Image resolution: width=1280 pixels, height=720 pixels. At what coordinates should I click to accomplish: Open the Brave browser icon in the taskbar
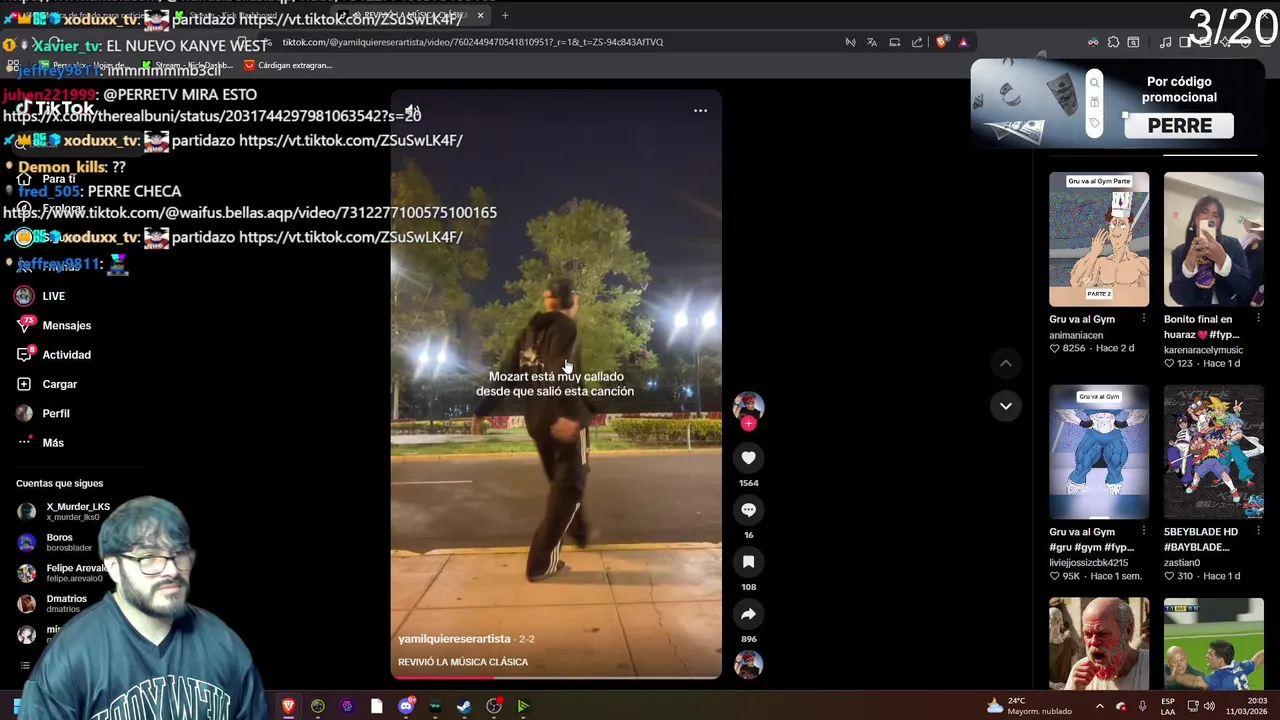point(288,706)
